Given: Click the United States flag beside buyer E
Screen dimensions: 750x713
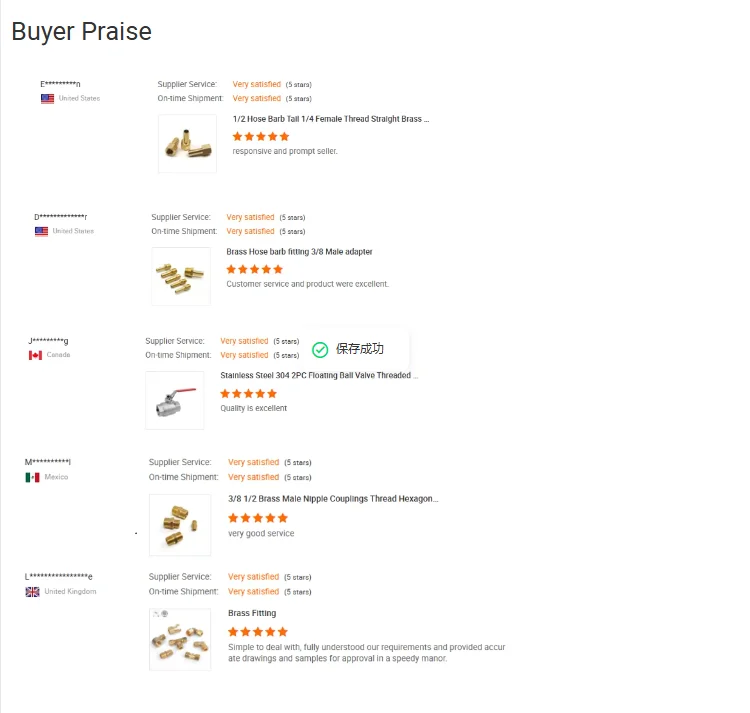Looking at the screenshot, I should 47,99.
